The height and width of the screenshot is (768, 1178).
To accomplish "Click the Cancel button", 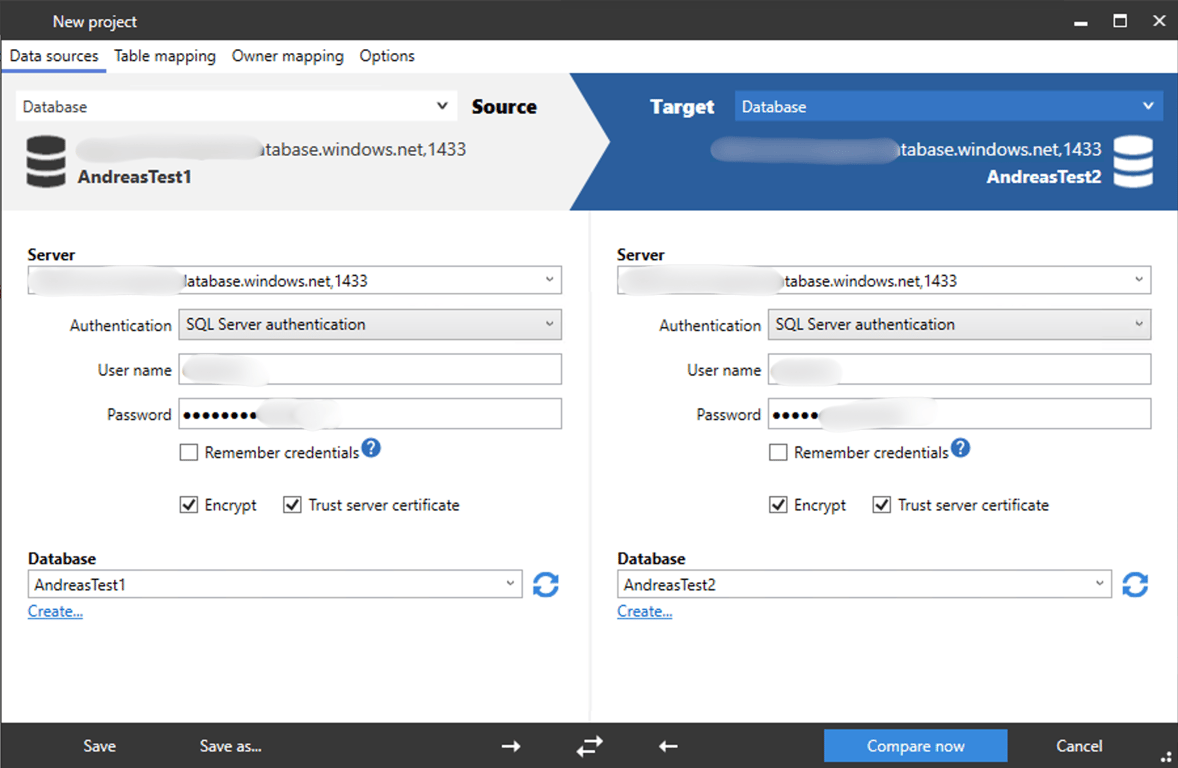I will 1079,746.
